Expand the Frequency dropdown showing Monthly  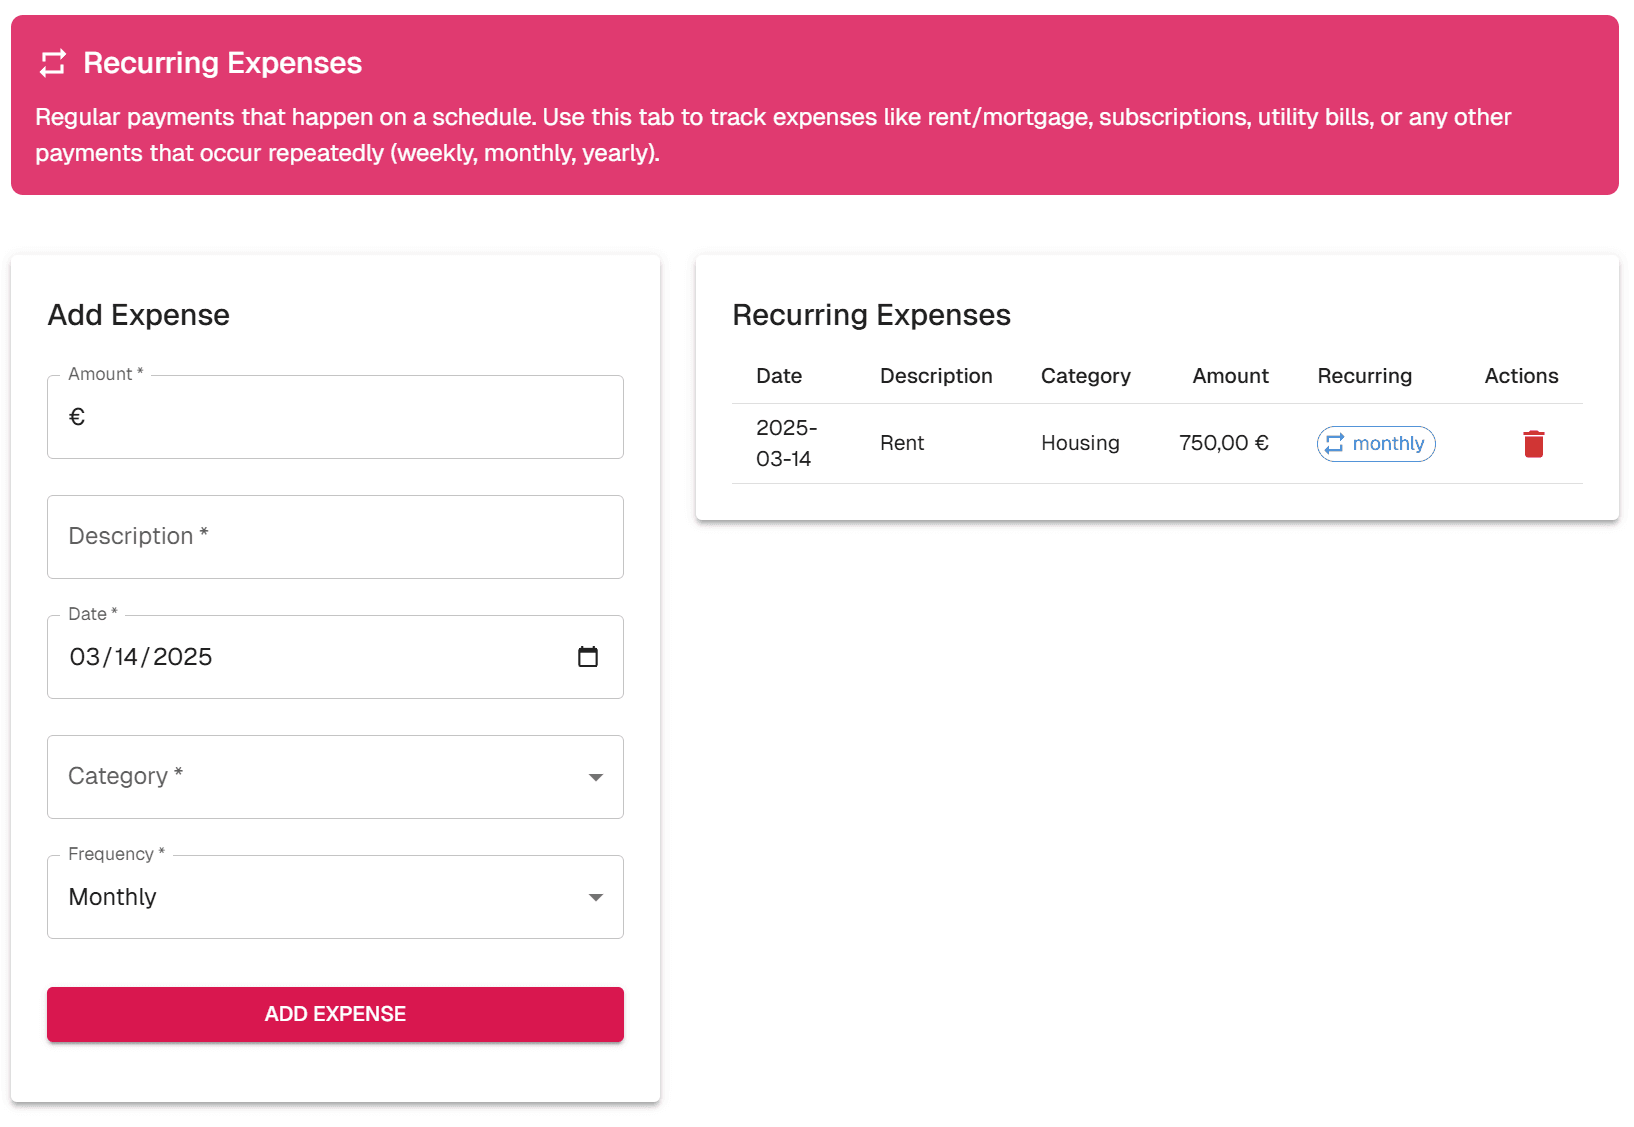pyautogui.click(x=335, y=897)
